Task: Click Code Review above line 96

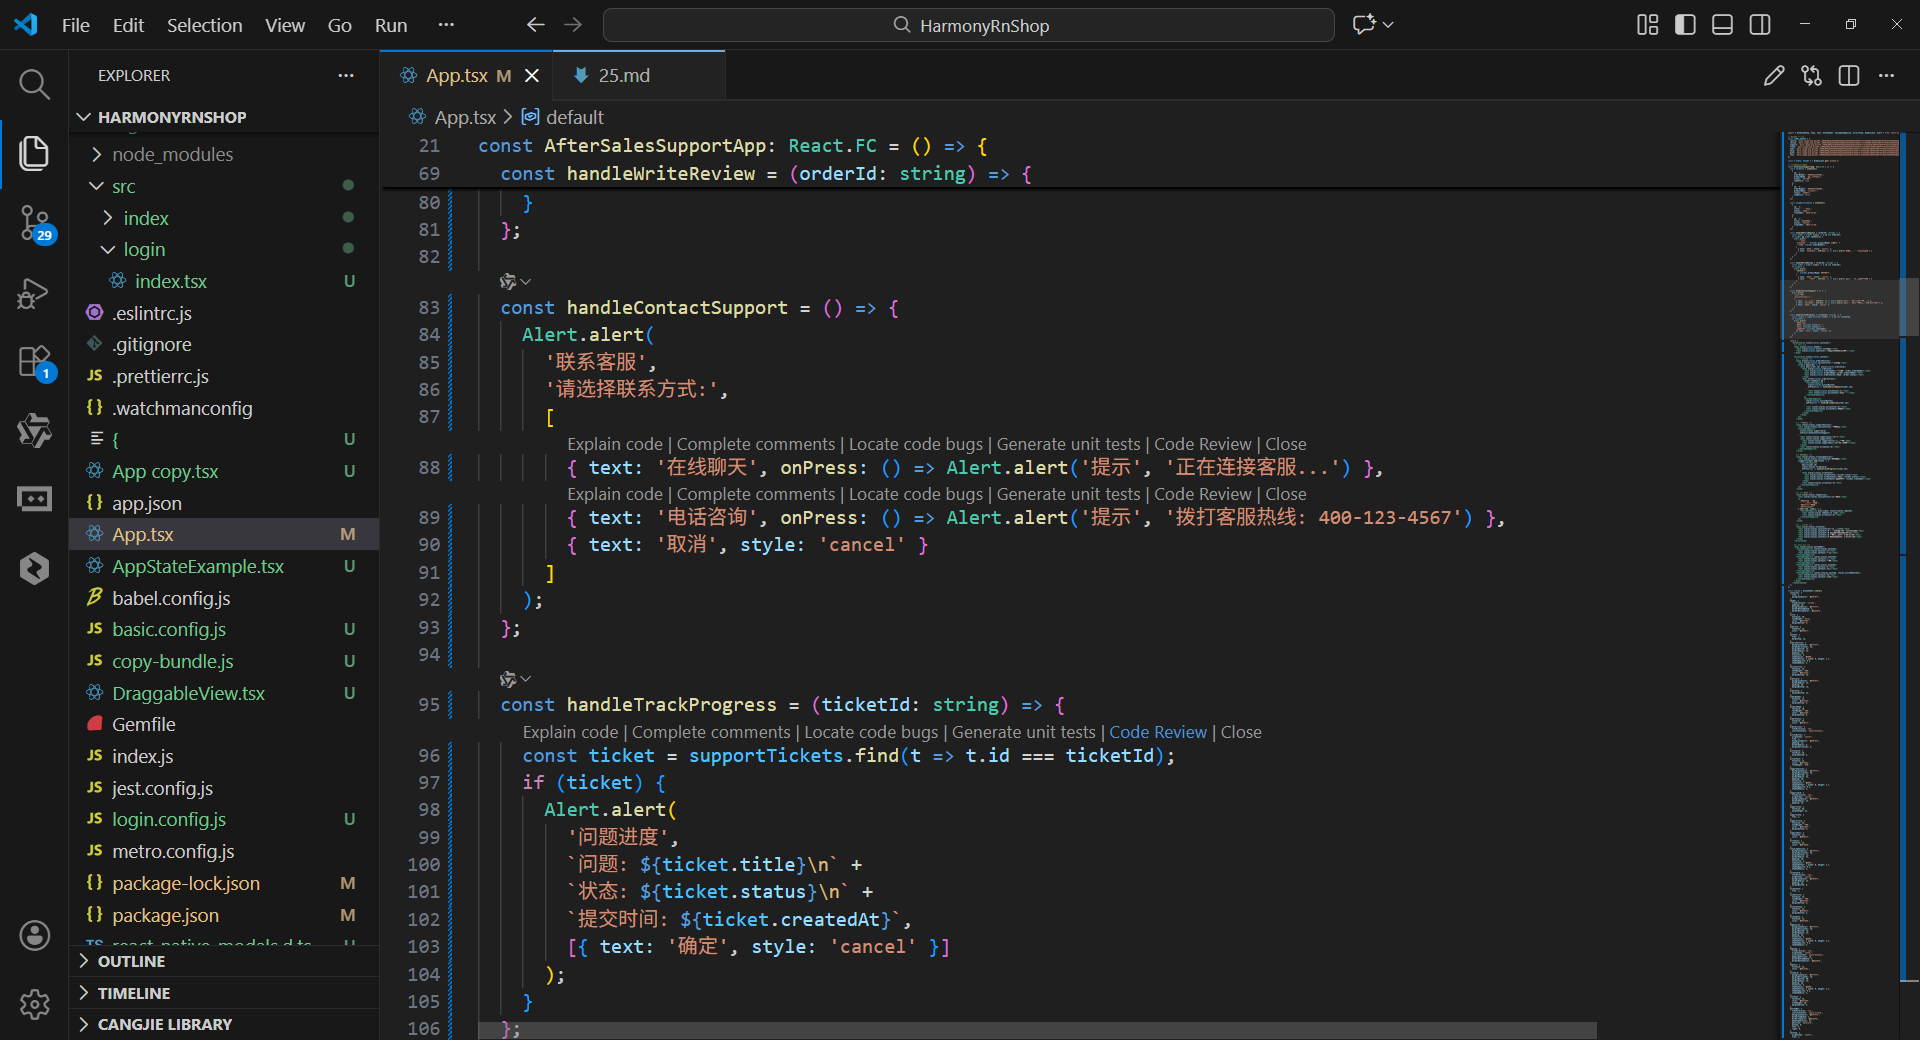Action: click(x=1158, y=733)
